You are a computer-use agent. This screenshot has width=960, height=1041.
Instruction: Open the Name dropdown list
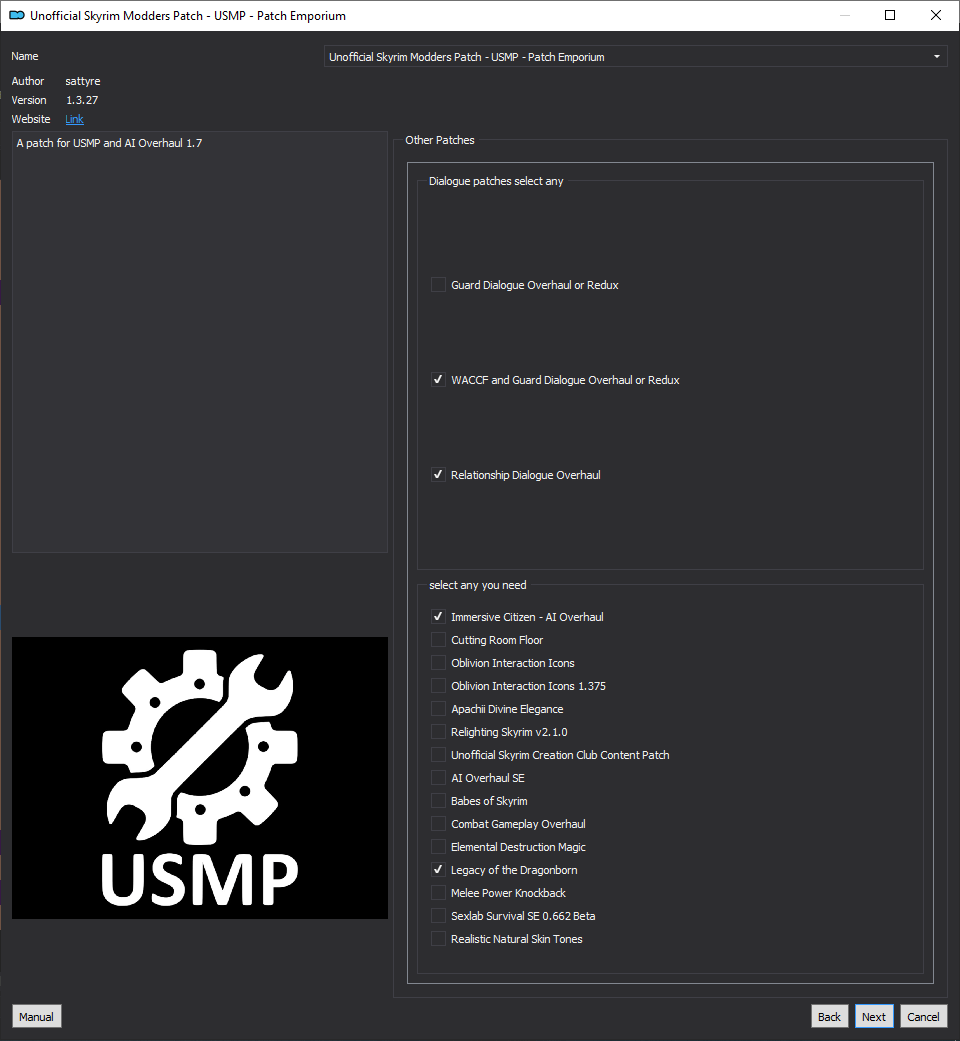coord(635,56)
